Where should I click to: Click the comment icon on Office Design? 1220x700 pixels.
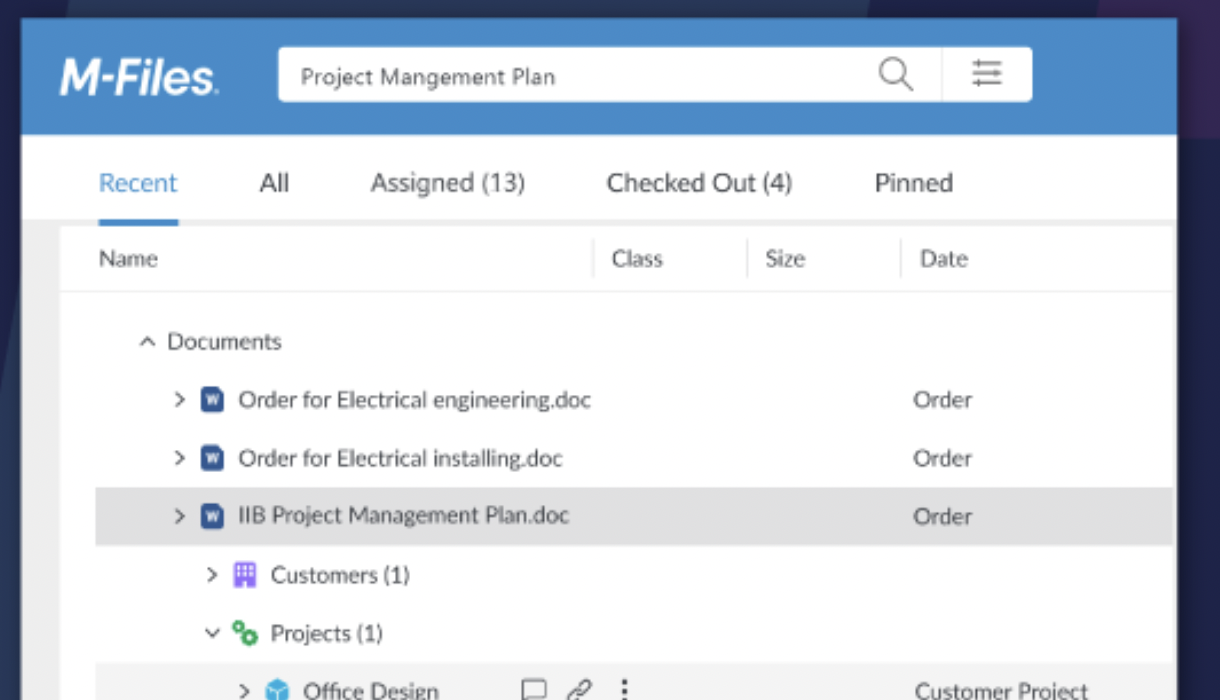click(x=534, y=690)
